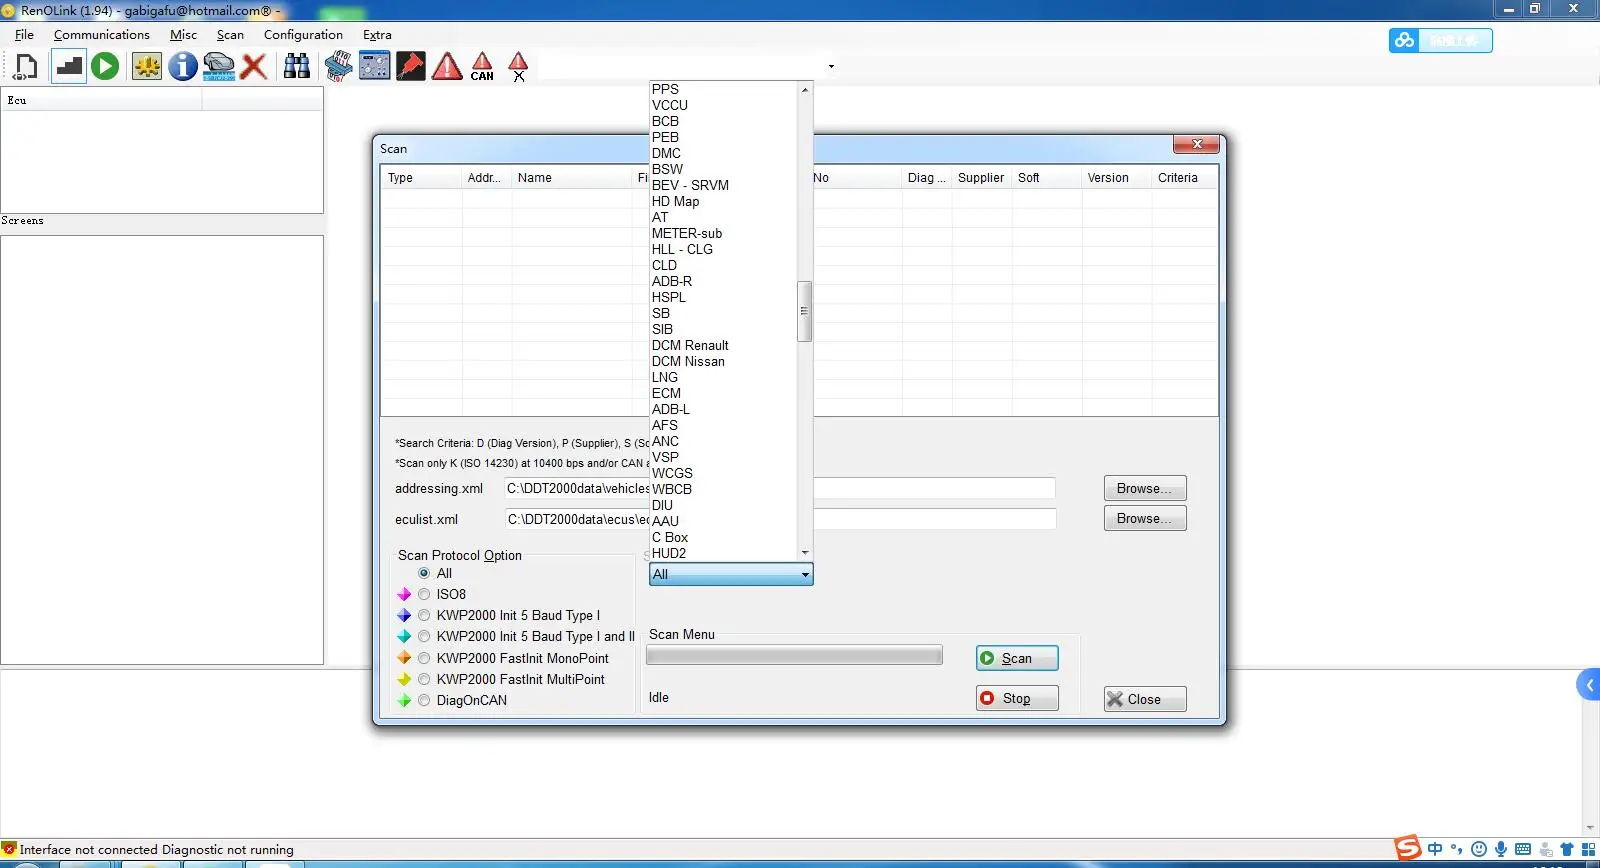Click the shirt skin icon in IME bar
The height and width of the screenshot is (868, 1600).
point(1567,849)
